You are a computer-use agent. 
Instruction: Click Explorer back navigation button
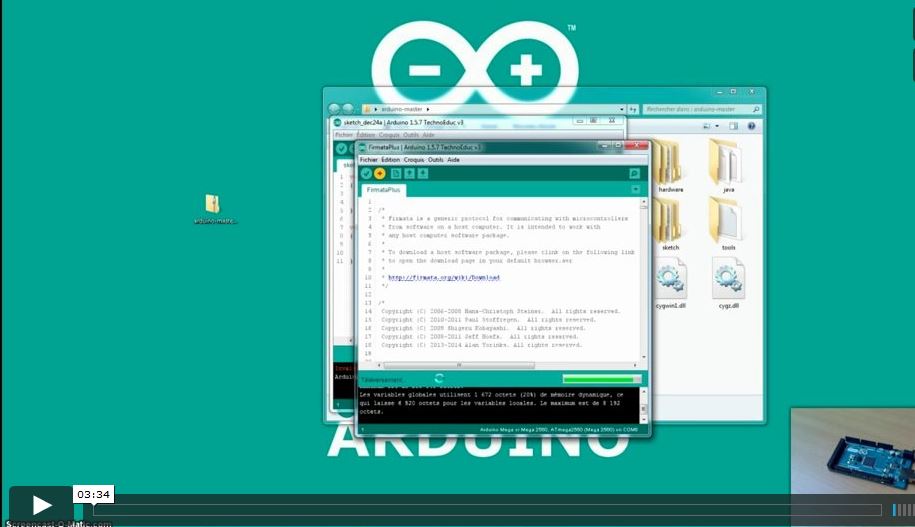click(x=334, y=109)
